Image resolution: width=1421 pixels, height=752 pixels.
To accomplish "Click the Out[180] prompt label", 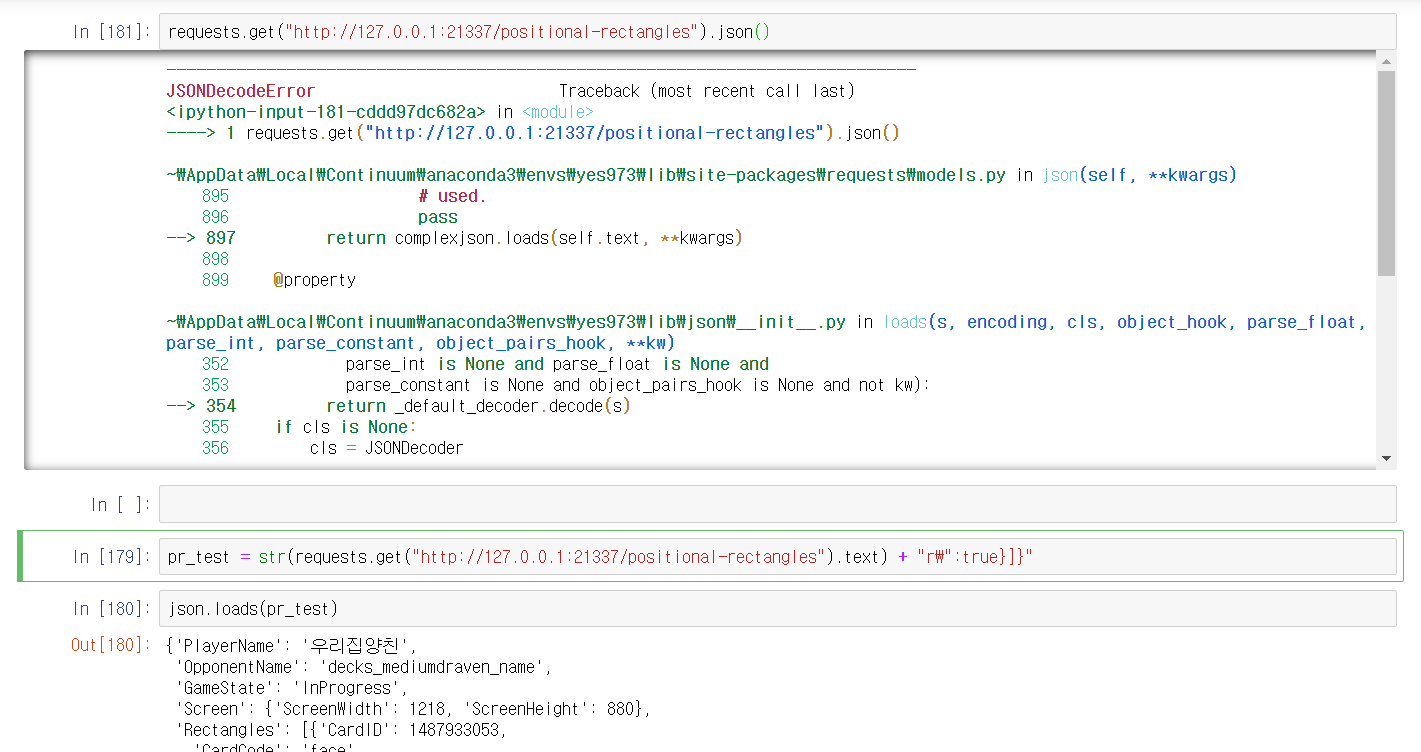I will click(x=108, y=645).
